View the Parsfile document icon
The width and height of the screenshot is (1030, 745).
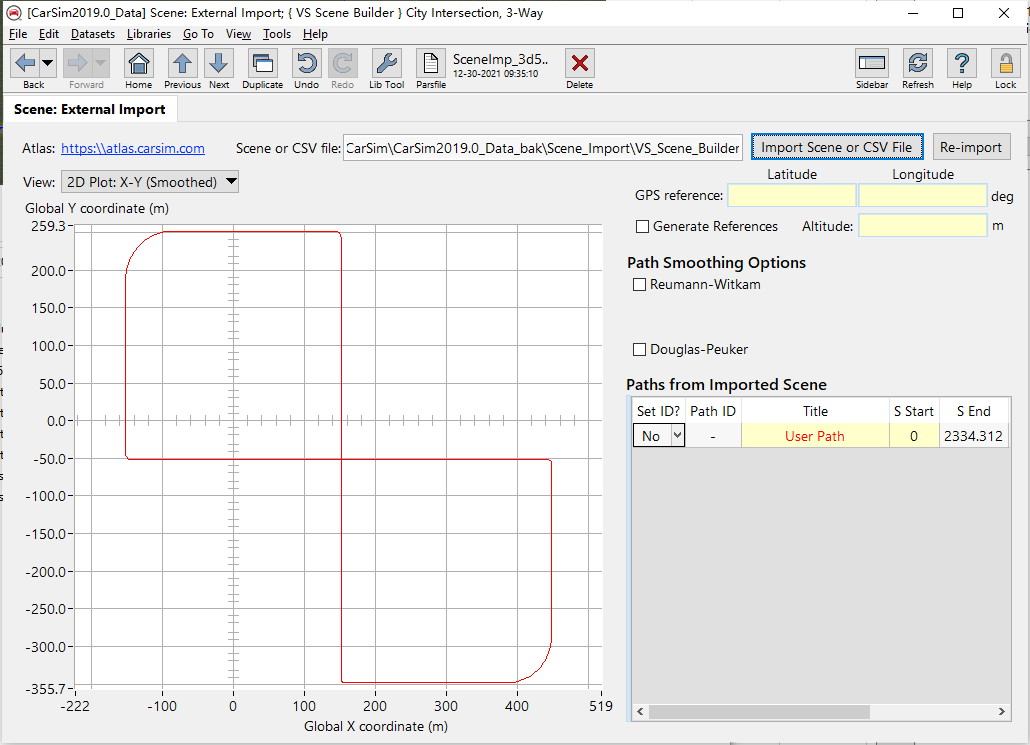click(431, 64)
